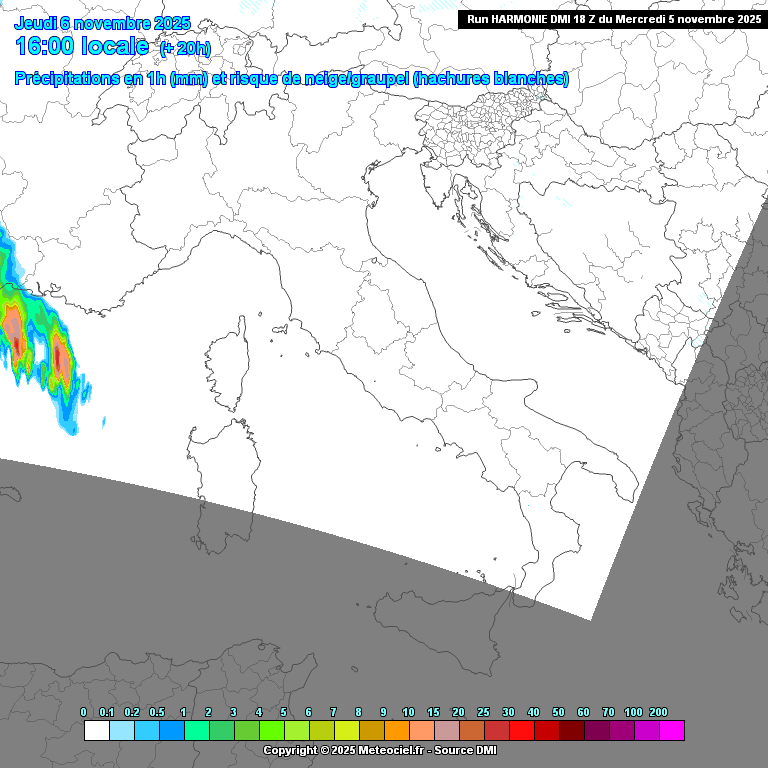Image resolution: width=768 pixels, height=768 pixels.
Task: Pick the lightest blue legend swatch
Action: (x=122, y=731)
